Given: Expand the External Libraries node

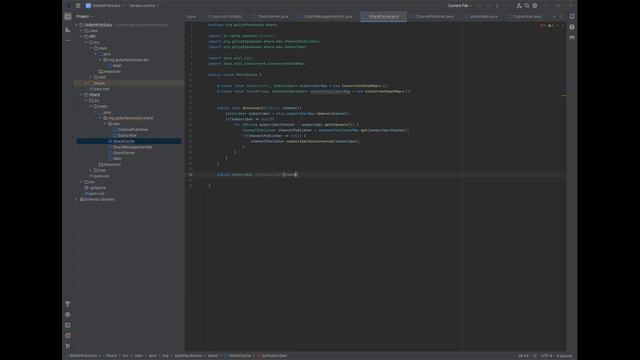Looking at the screenshot, I should coord(76,200).
